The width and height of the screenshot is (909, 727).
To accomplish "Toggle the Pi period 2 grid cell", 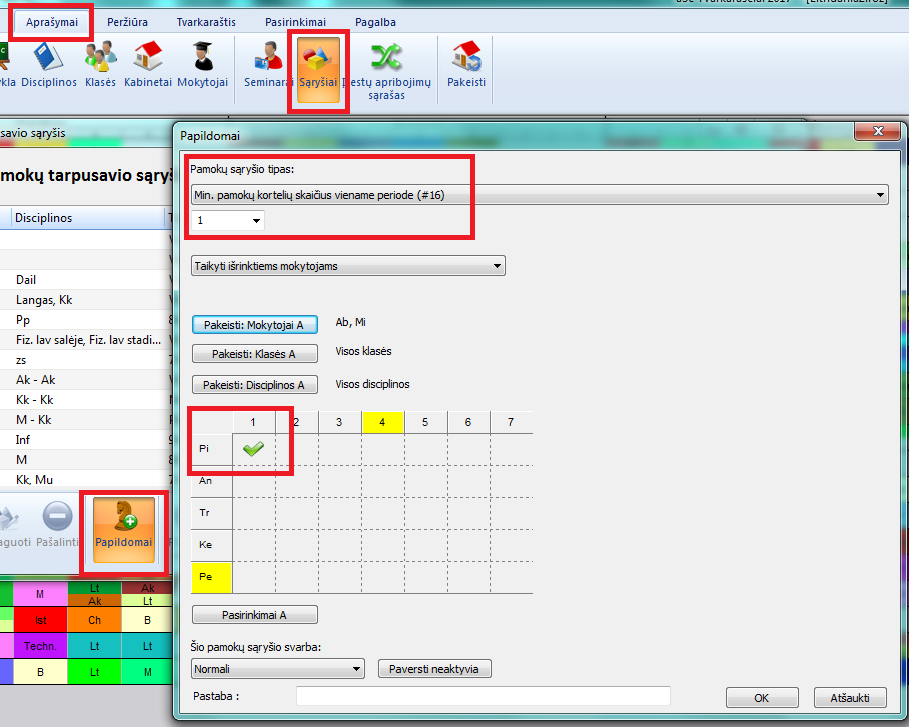I will [x=297, y=449].
